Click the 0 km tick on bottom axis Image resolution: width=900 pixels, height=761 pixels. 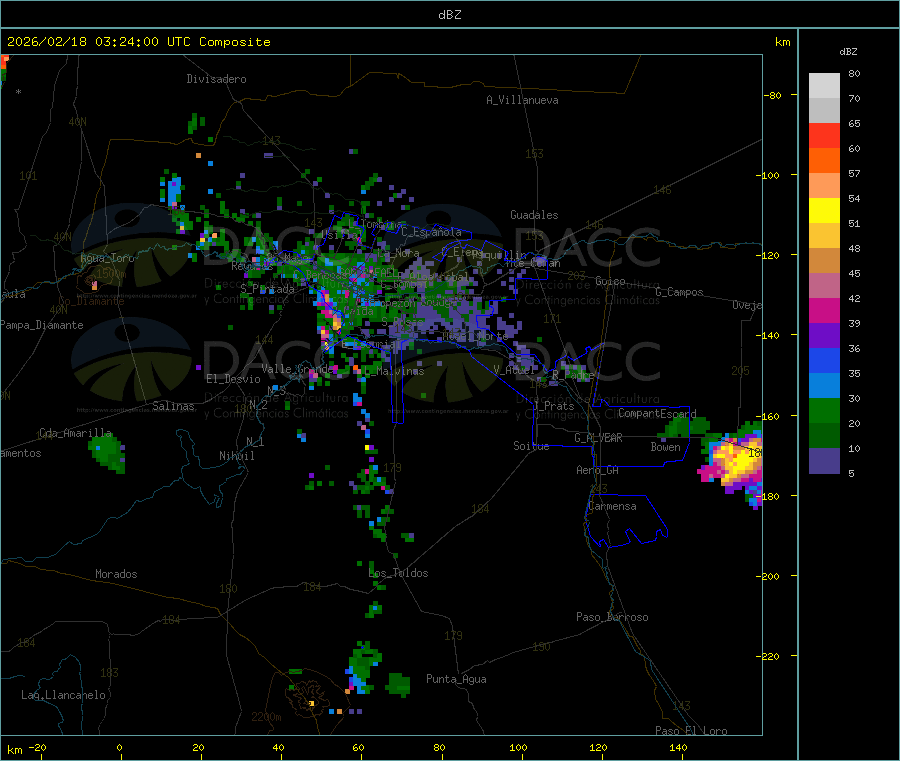(119, 747)
